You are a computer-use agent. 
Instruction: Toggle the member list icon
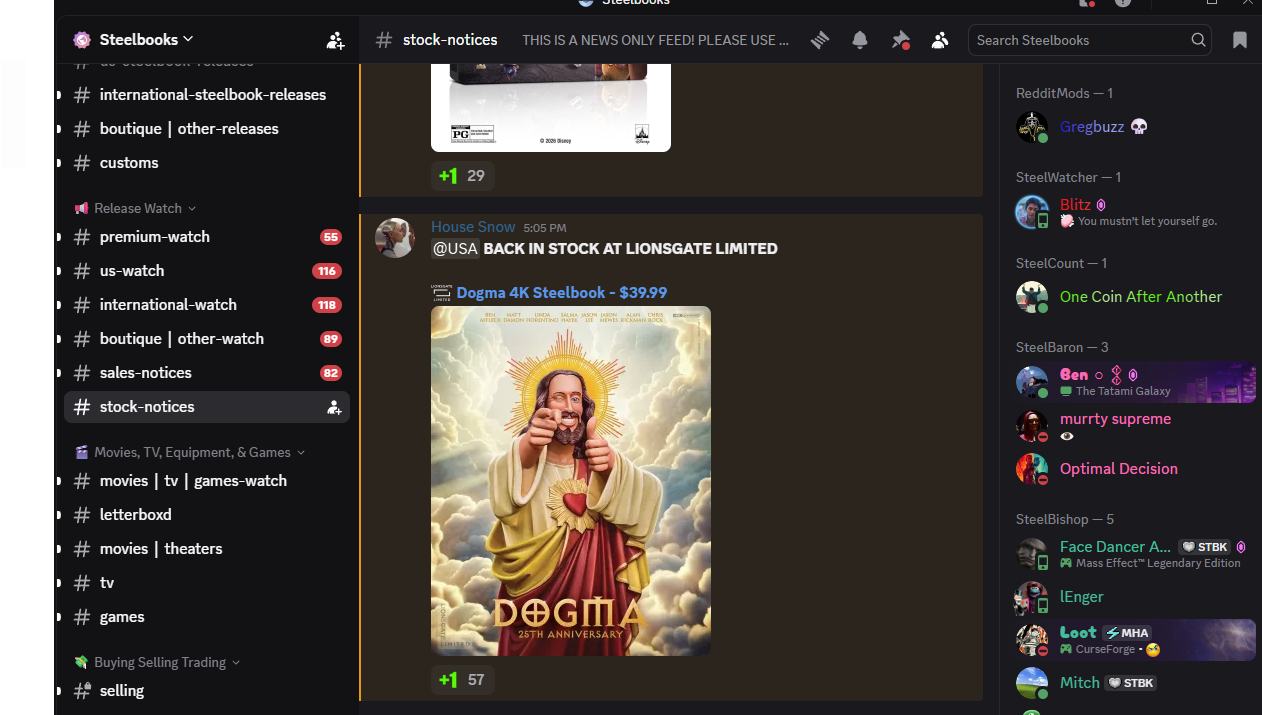tap(940, 40)
